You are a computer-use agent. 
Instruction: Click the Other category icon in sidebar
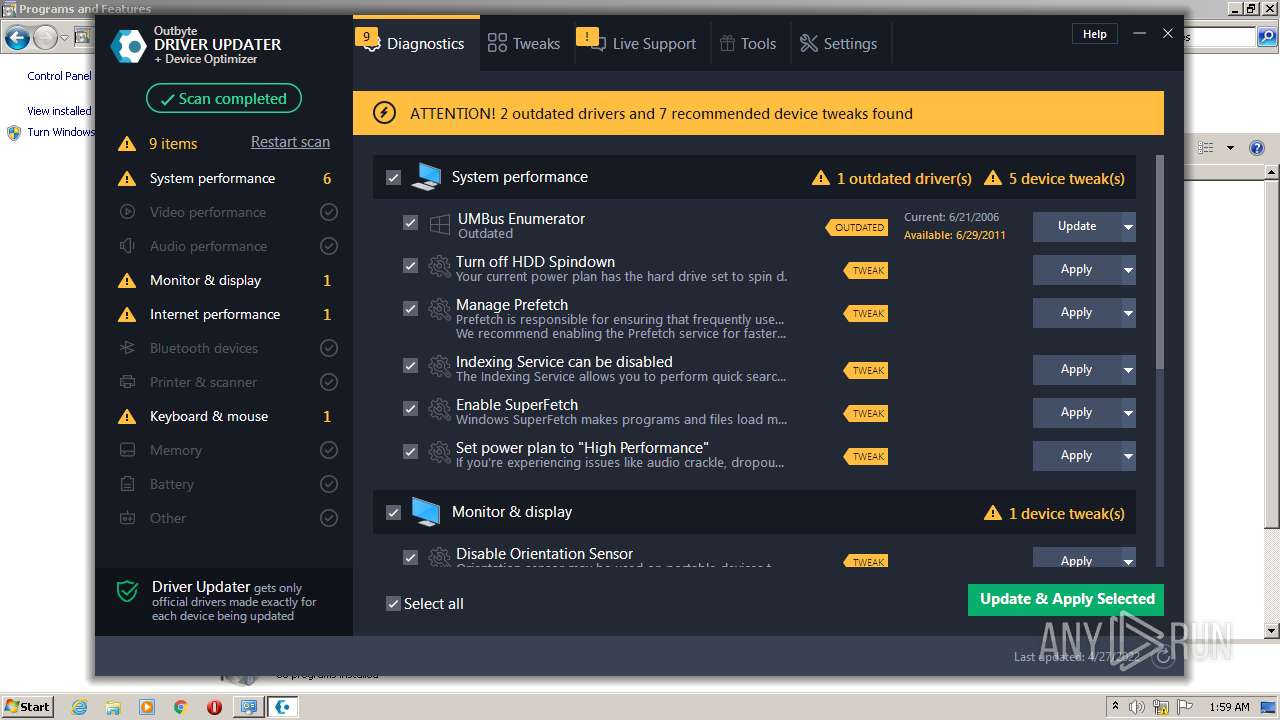[x=127, y=518]
